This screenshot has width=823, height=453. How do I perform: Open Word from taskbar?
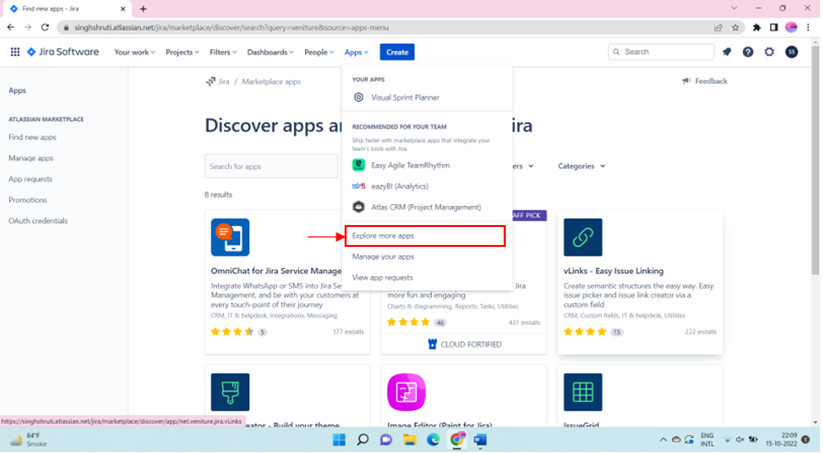(481, 440)
